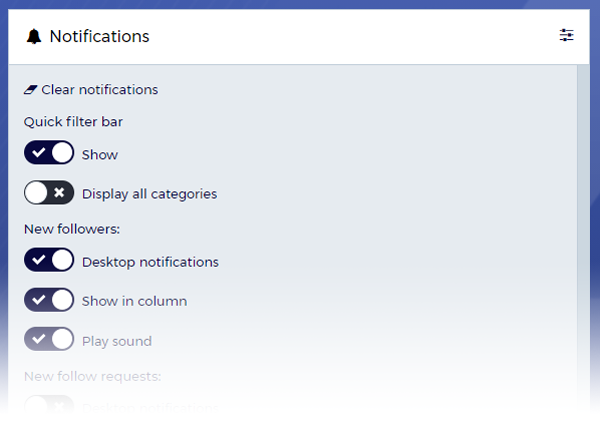Open notification settings via the sliders icon
Image resolution: width=600 pixels, height=428 pixels.
(566, 36)
